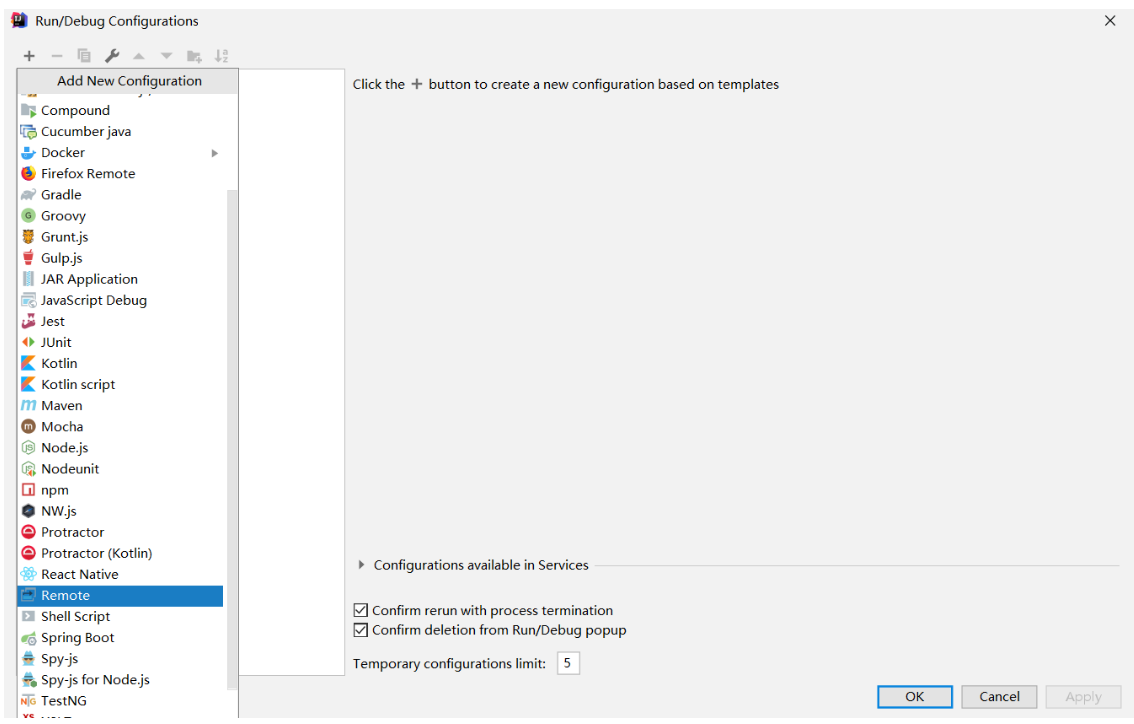The image size is (1134, 724).
Task: Expand the Docker submenu arrow
Action: (215, 153)
